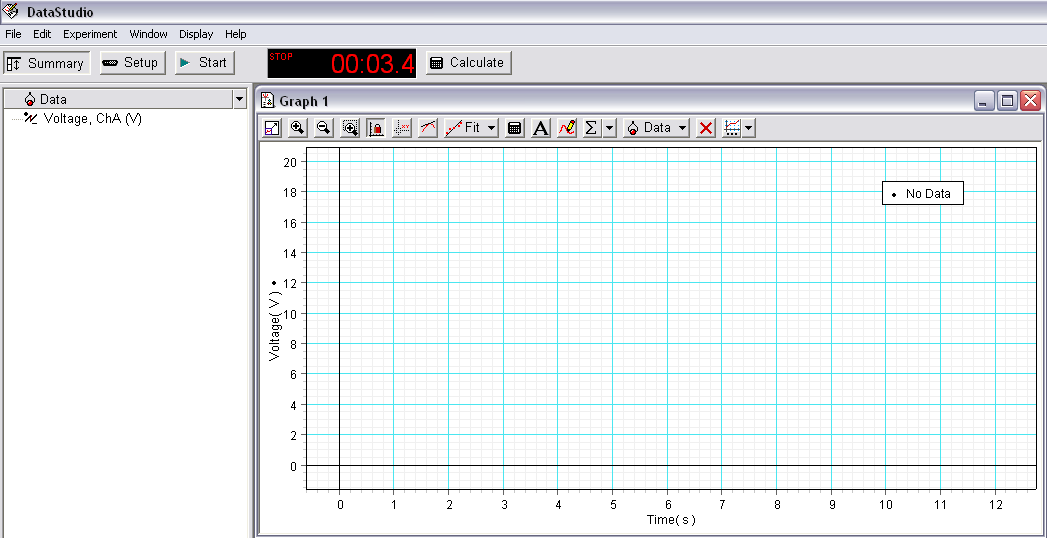Screen dimensions: 1047x538
Task: Click the Calculate button
Action: [469, 63]
